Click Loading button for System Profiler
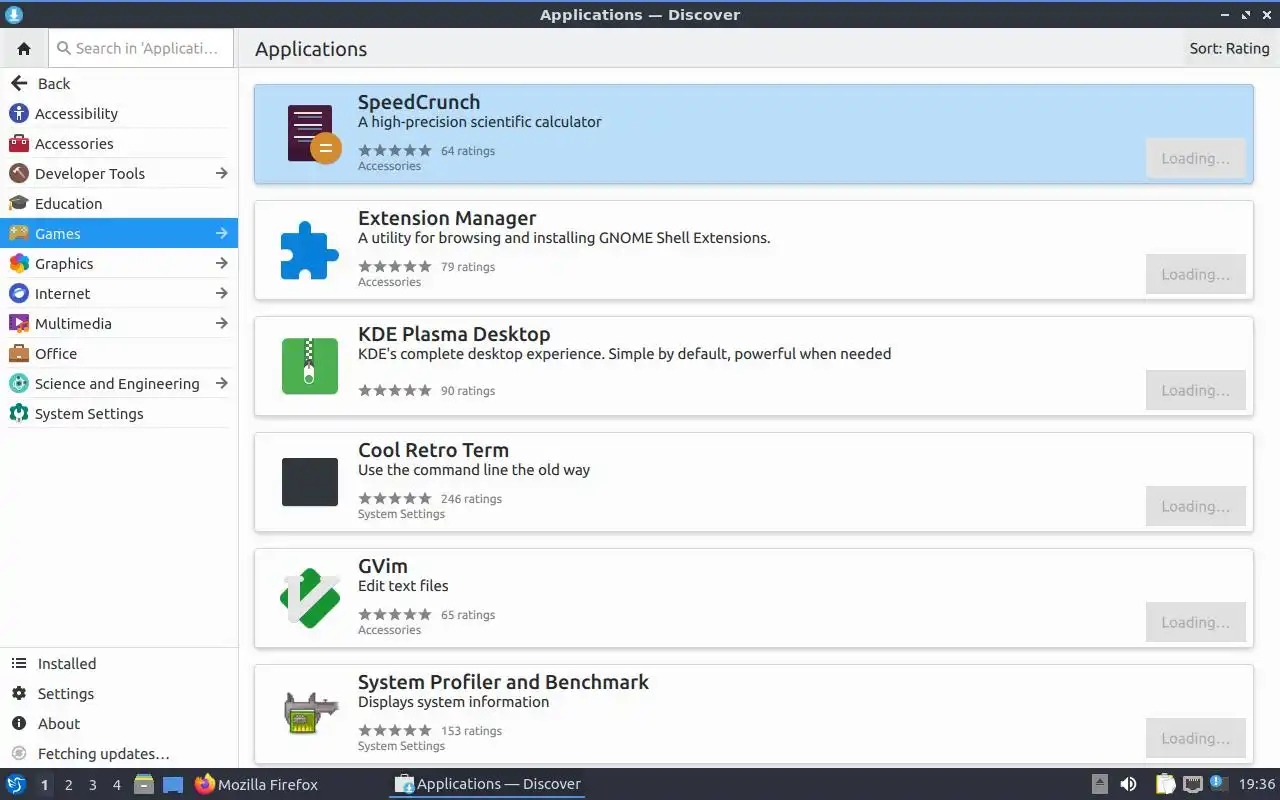This screenshot has height=800, width=1280. (x=1196, y=738)
